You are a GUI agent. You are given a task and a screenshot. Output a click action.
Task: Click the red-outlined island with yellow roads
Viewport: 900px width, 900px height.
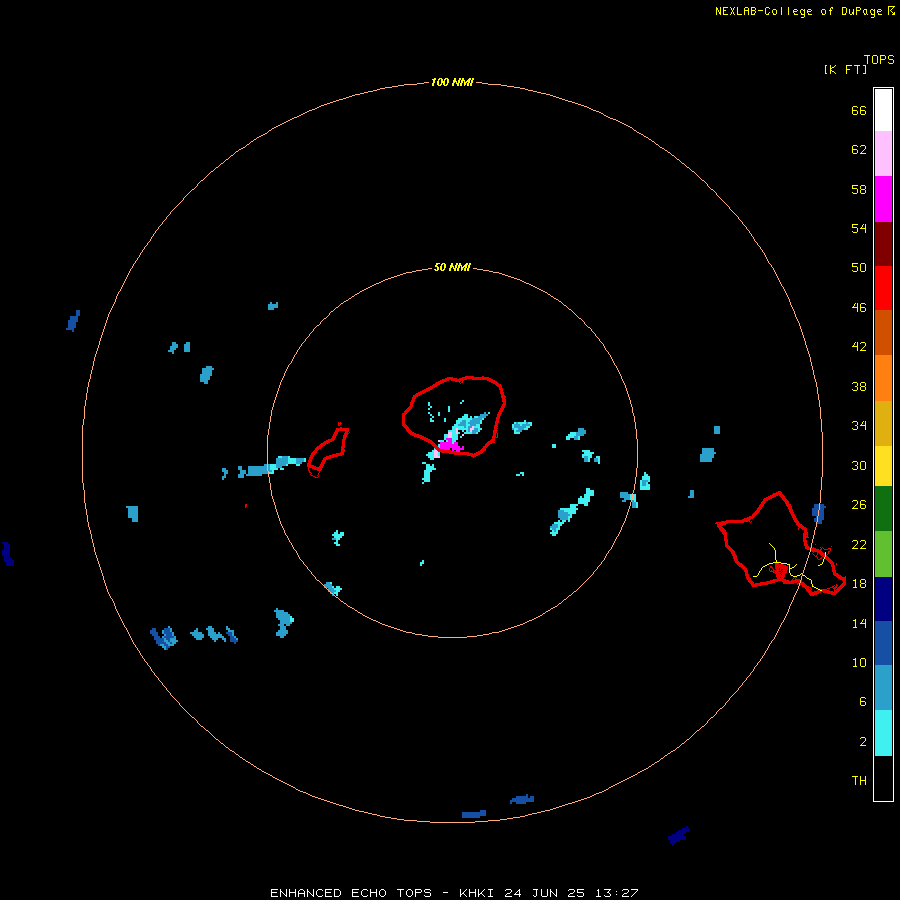(x=781, y=544)
